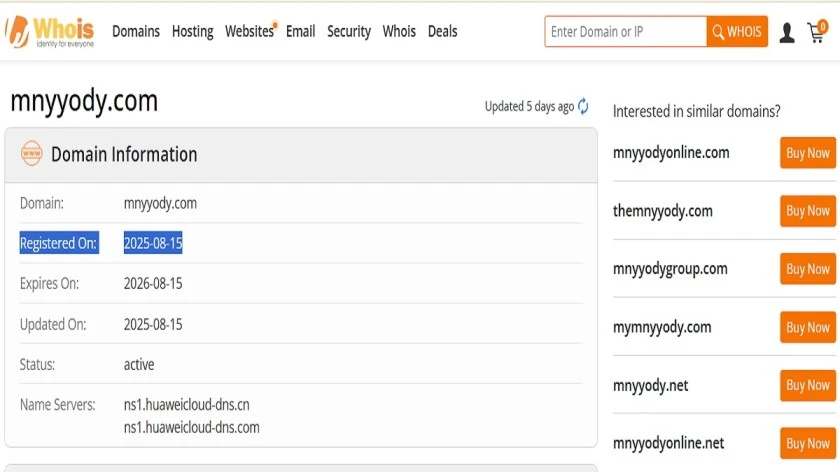Click the mnyyody.com page title
Viewport: 840px width, 472px height.
tap(84, 102)
